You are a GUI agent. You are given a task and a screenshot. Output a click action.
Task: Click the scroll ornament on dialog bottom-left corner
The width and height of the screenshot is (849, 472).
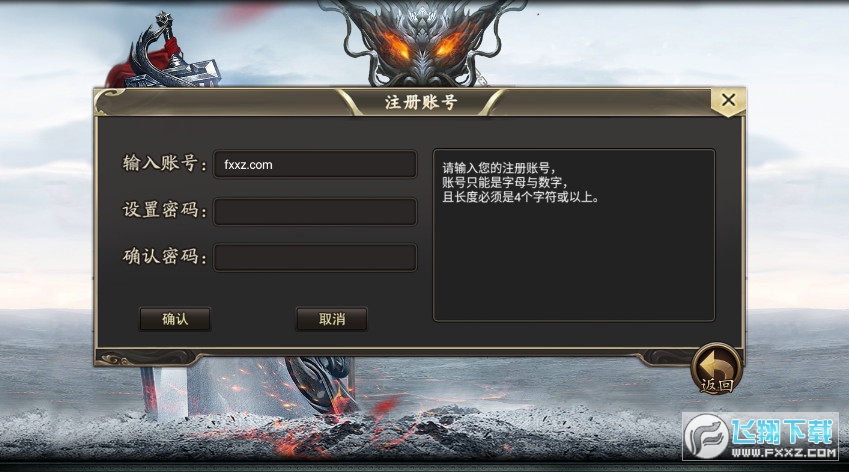(116, 359)
